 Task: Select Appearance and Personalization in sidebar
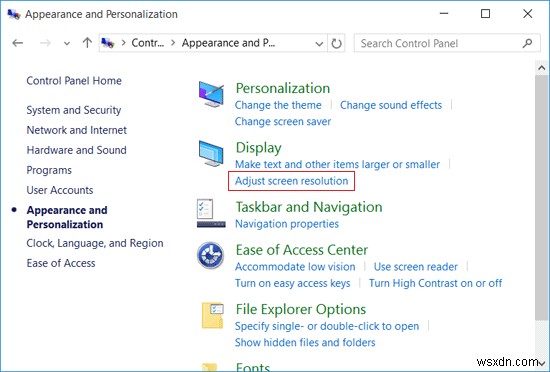(x=67, y=217)
